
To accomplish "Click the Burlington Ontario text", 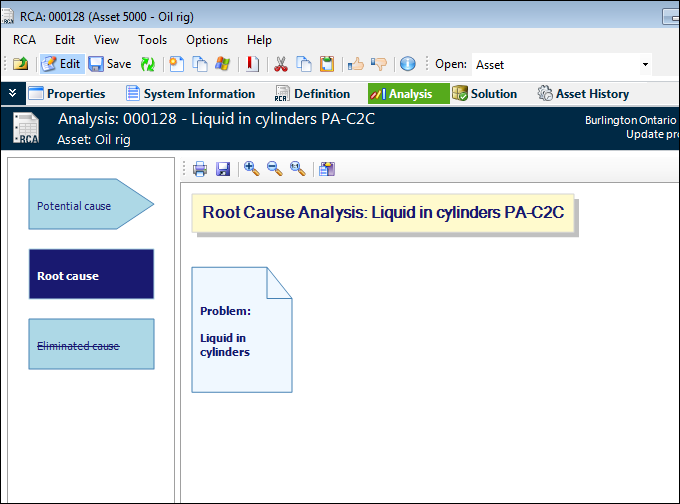I will click(x=630, y=120).
